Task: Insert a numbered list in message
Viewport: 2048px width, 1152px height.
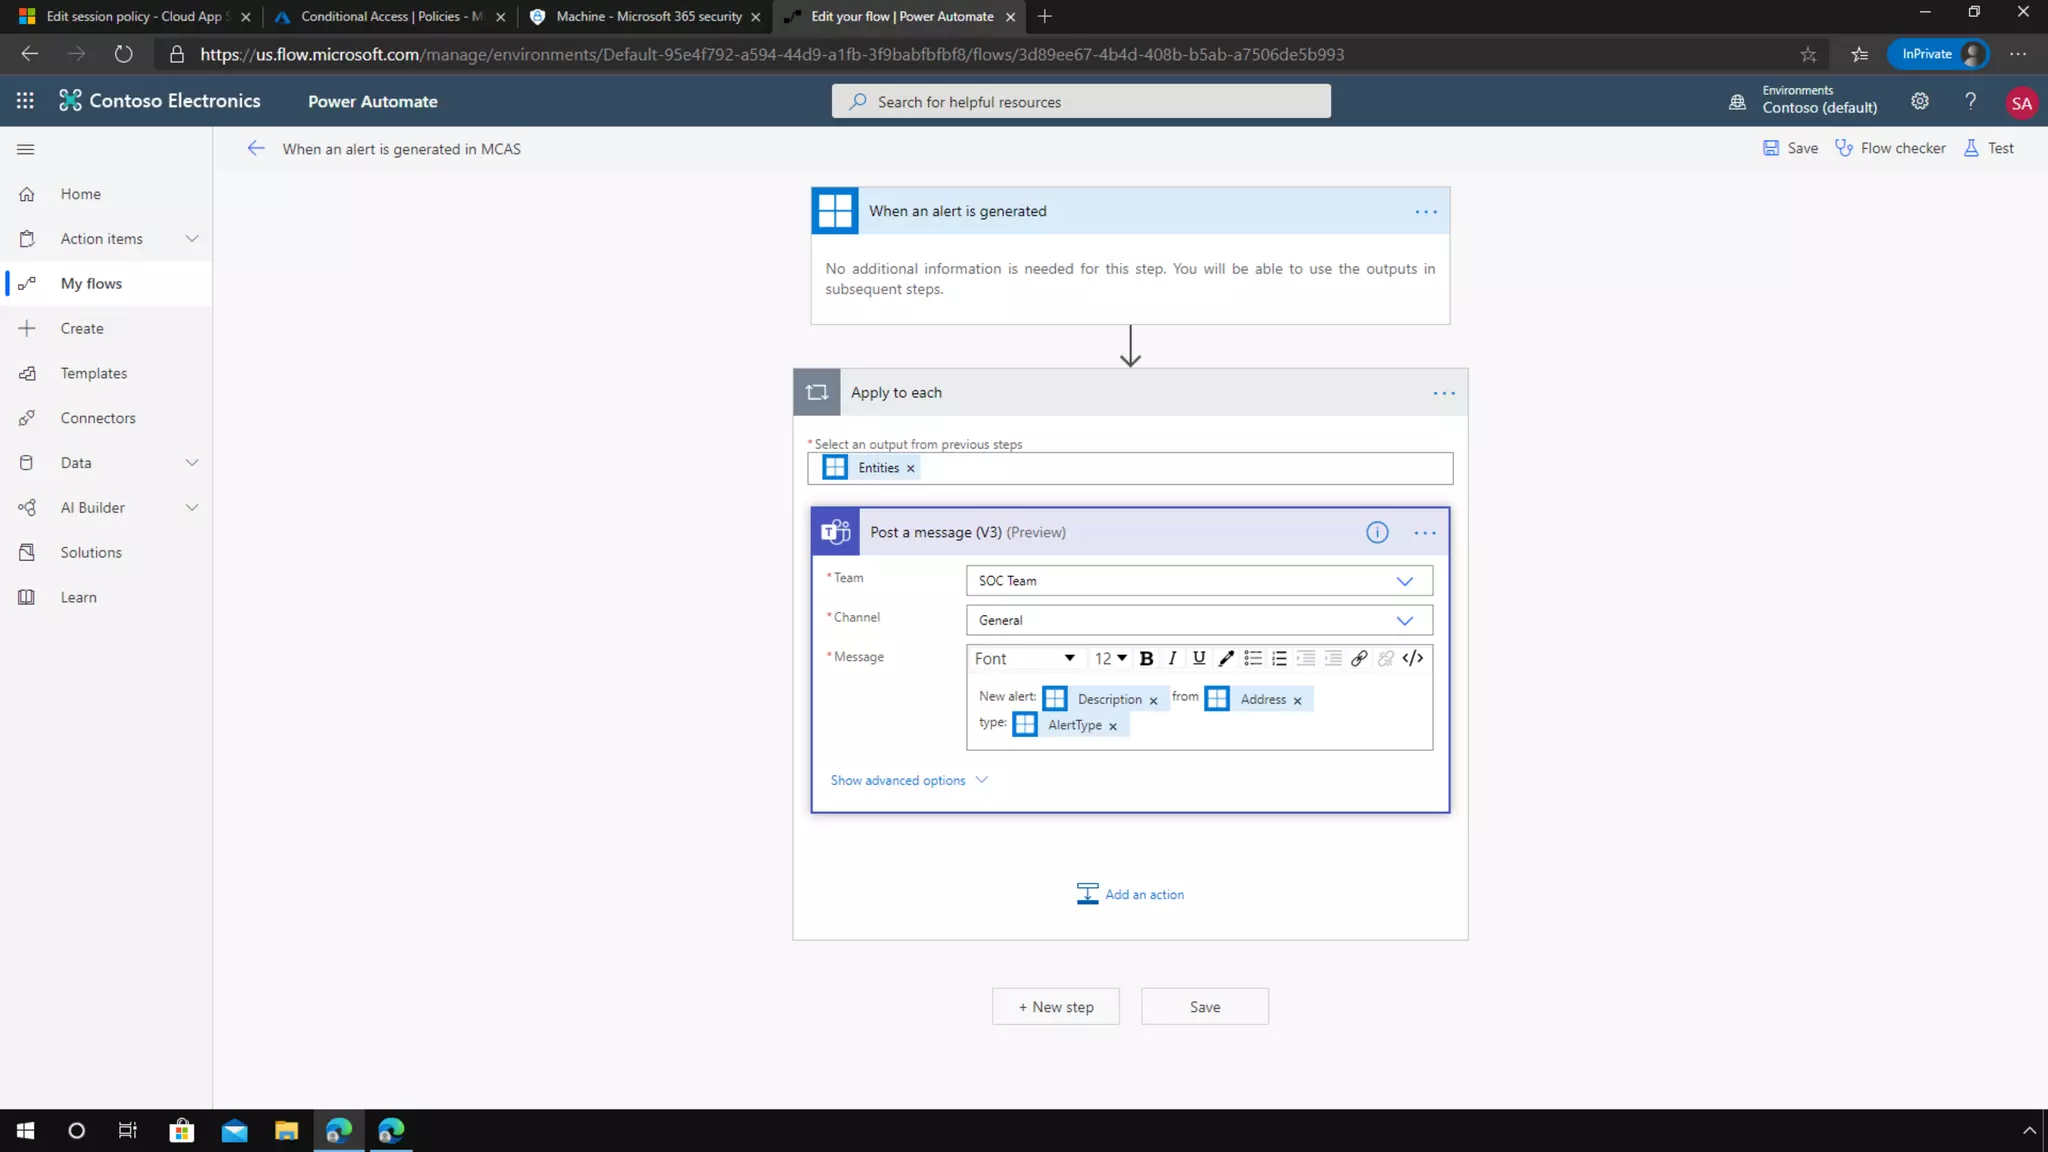Action: [x=1279, y=658]
